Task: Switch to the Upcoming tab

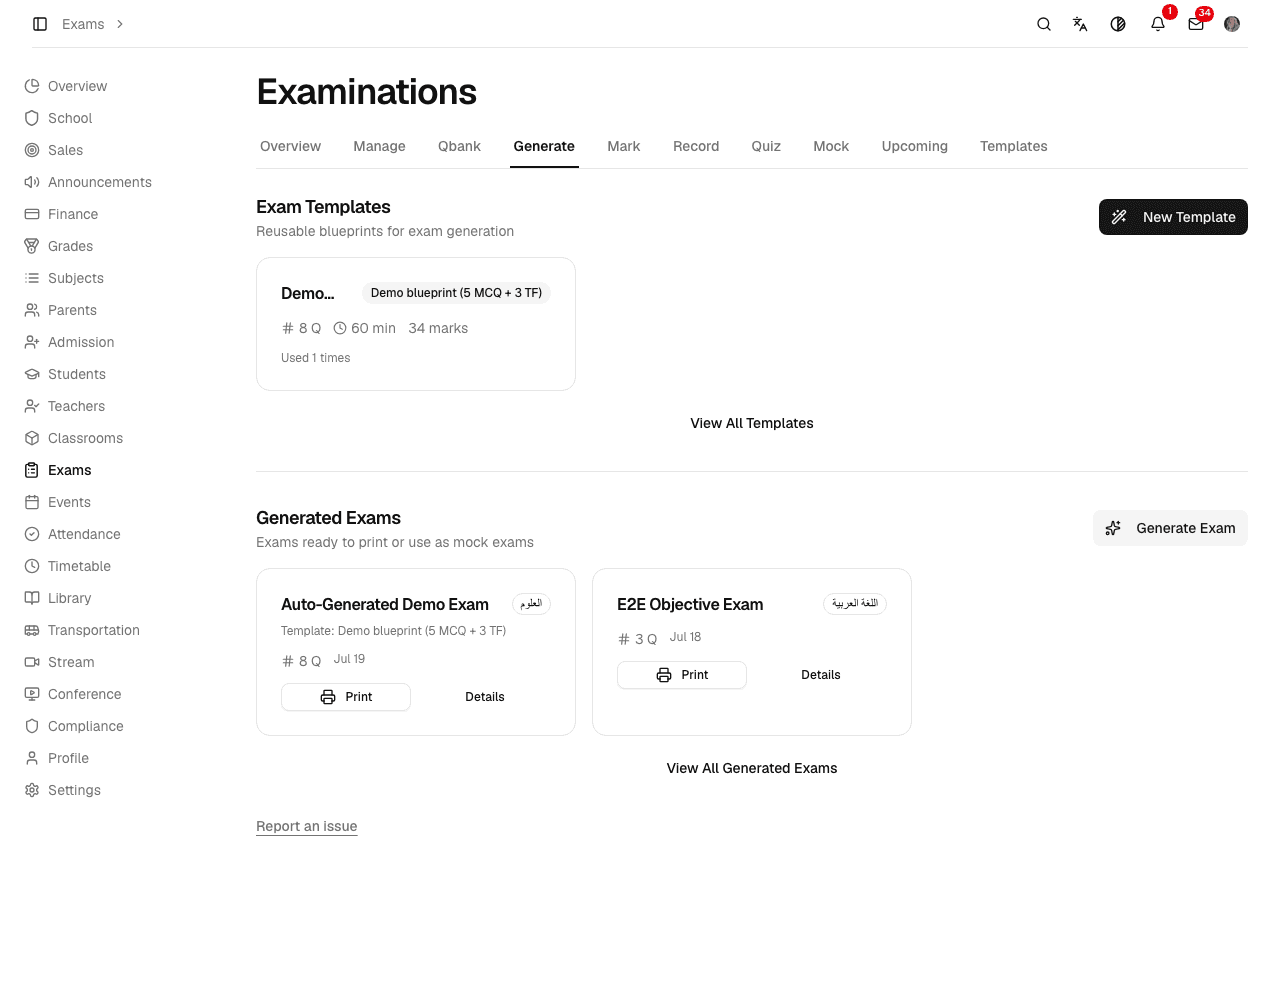Action: (x=914, y=146)
